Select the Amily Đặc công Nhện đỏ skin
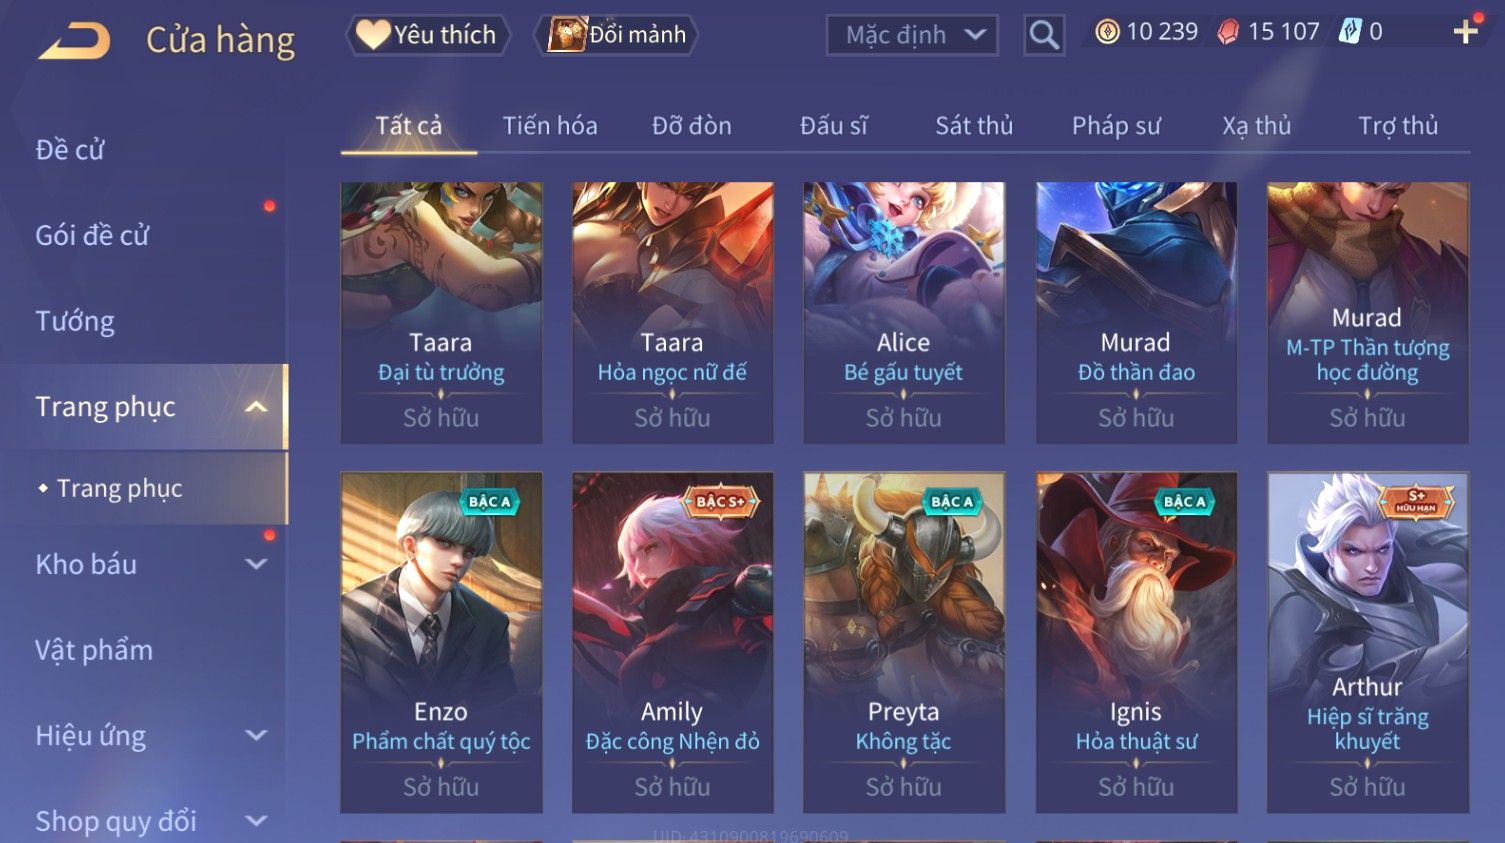This screenshot has width=1505, height=843. (672, 642)
